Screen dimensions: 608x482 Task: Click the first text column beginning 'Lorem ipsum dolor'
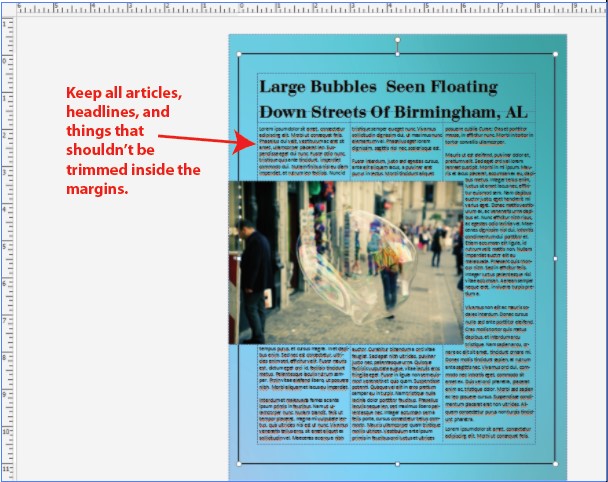pyautogui.click(x=304, y=150)
